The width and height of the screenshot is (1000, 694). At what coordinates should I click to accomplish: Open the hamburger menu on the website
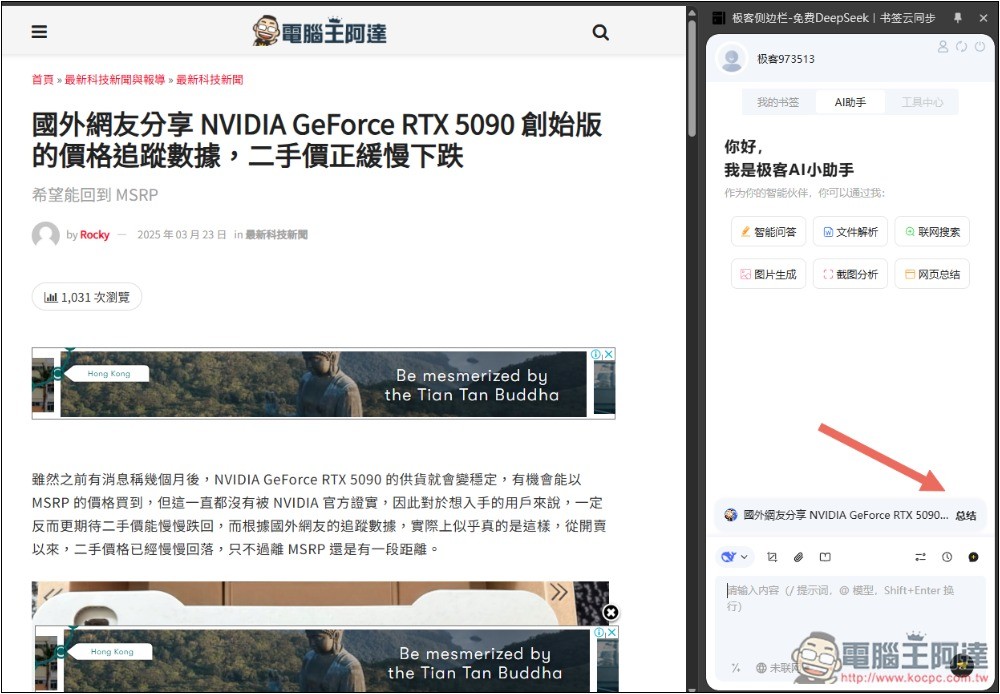39,32
